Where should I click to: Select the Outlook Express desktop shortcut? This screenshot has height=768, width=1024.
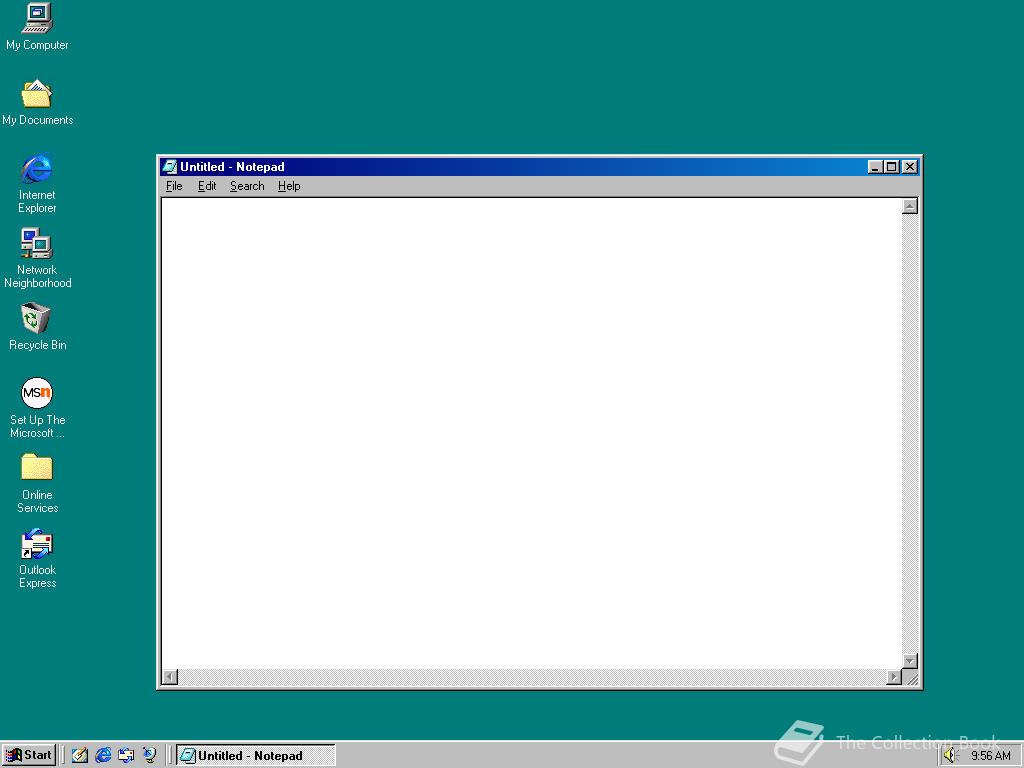(x=37, y=558)
